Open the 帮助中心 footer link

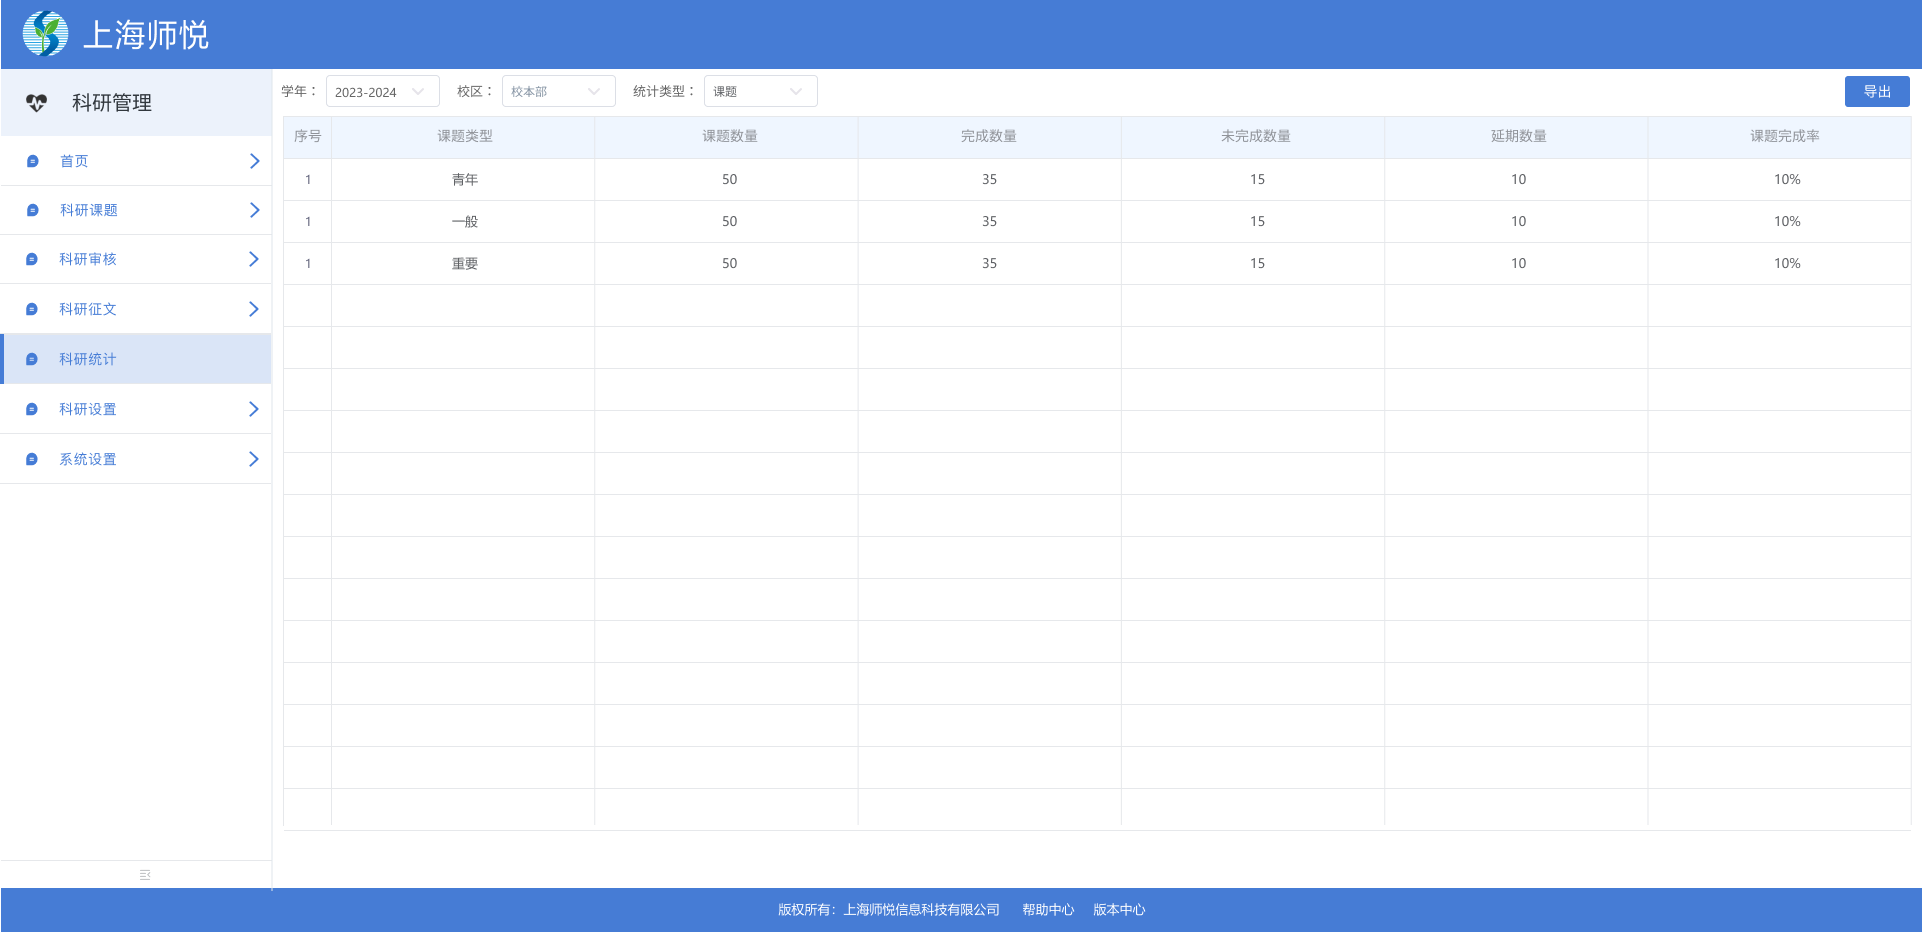pos(1047,910)
